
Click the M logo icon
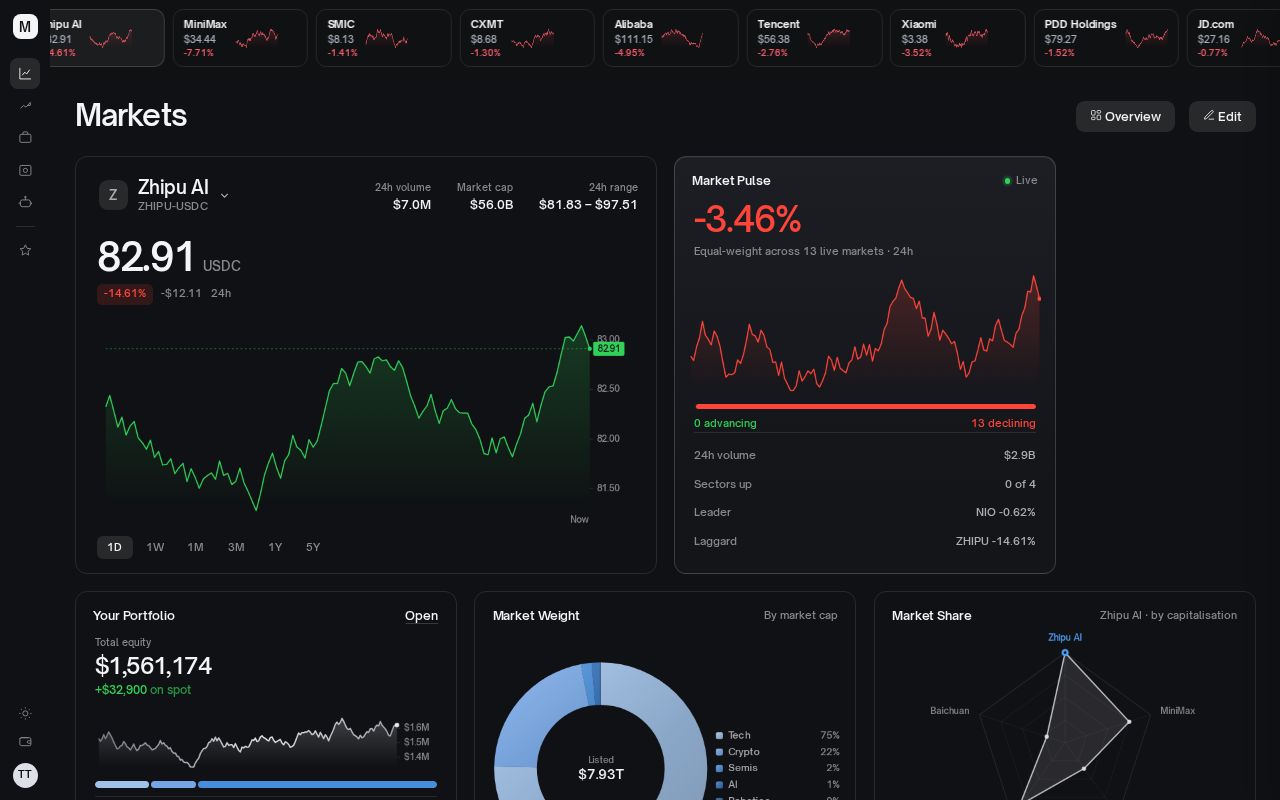[25, 26]
